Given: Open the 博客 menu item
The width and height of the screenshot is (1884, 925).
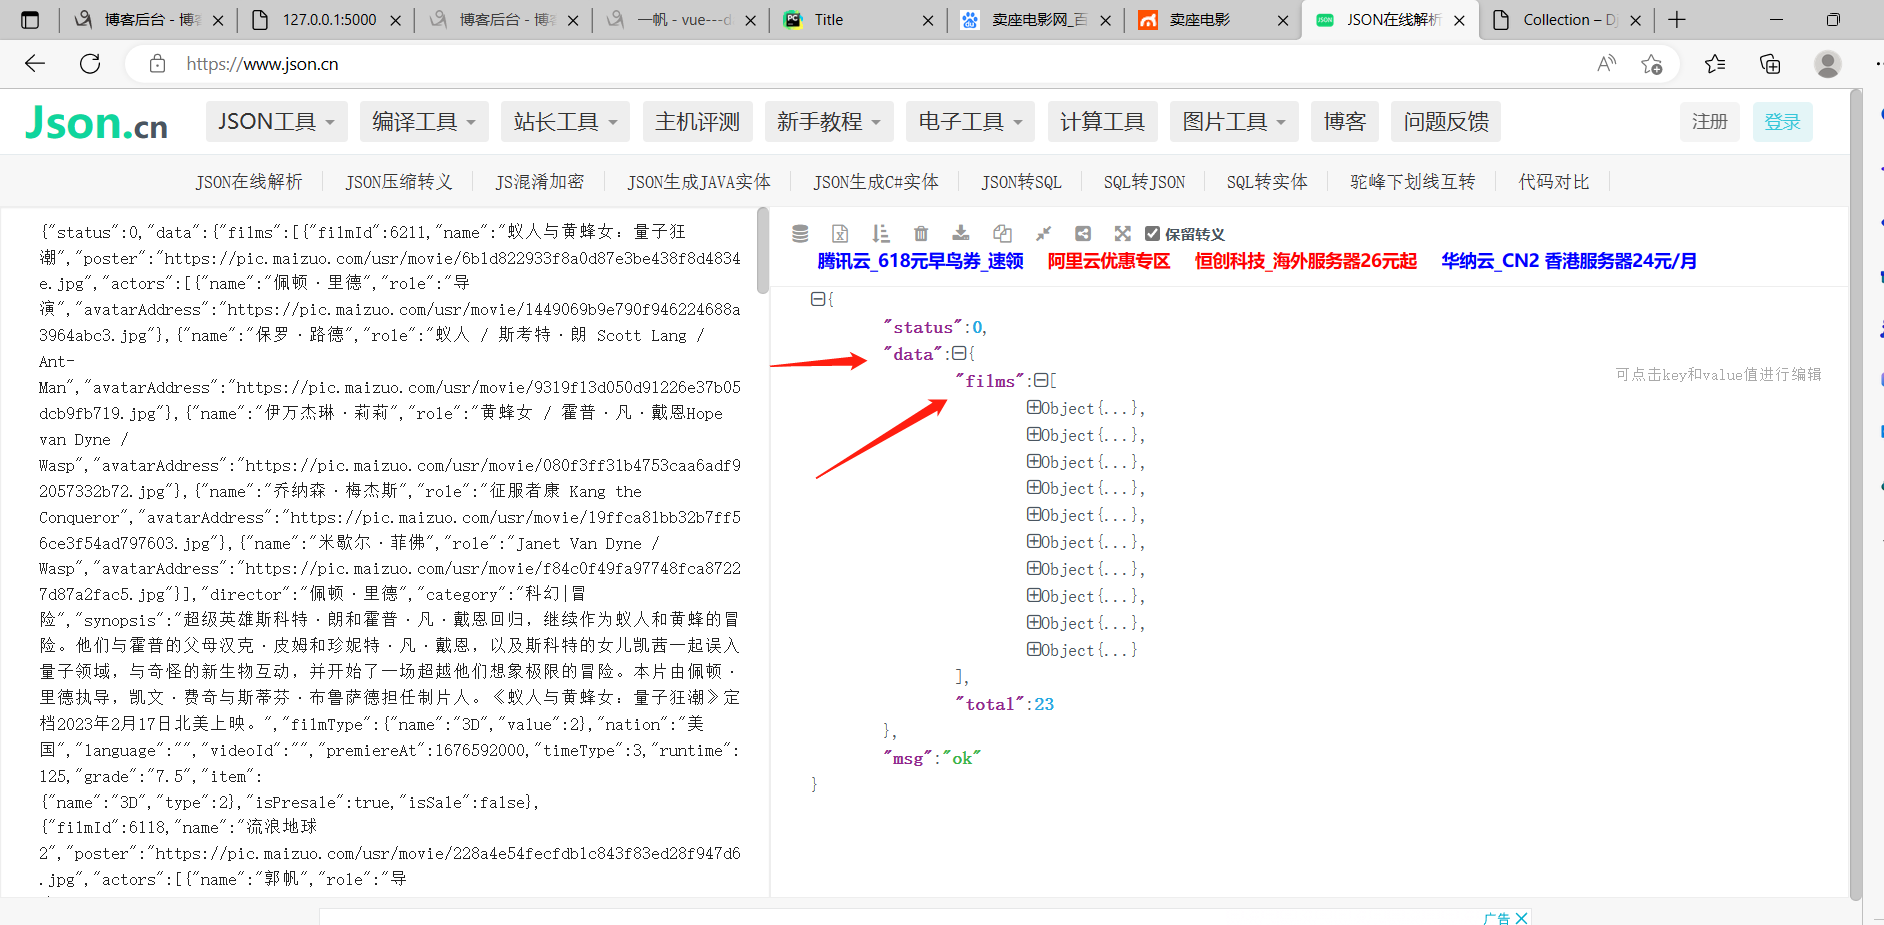Looking at the screenshot, I should 1345,122.
